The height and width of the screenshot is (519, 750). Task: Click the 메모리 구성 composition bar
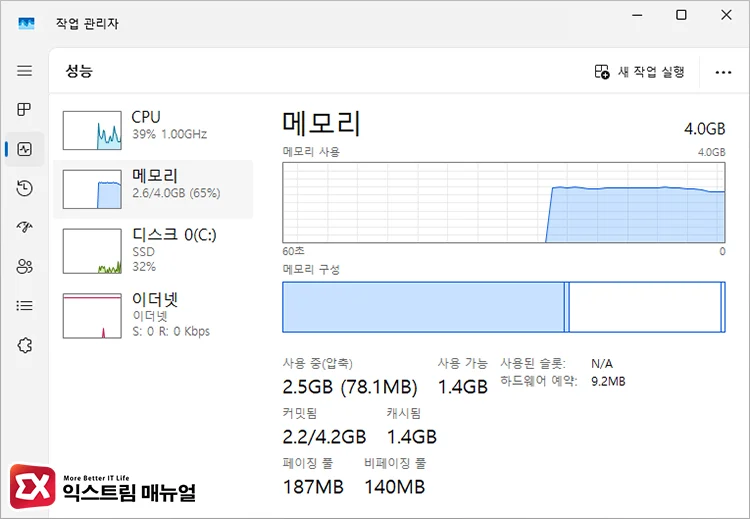504,307
